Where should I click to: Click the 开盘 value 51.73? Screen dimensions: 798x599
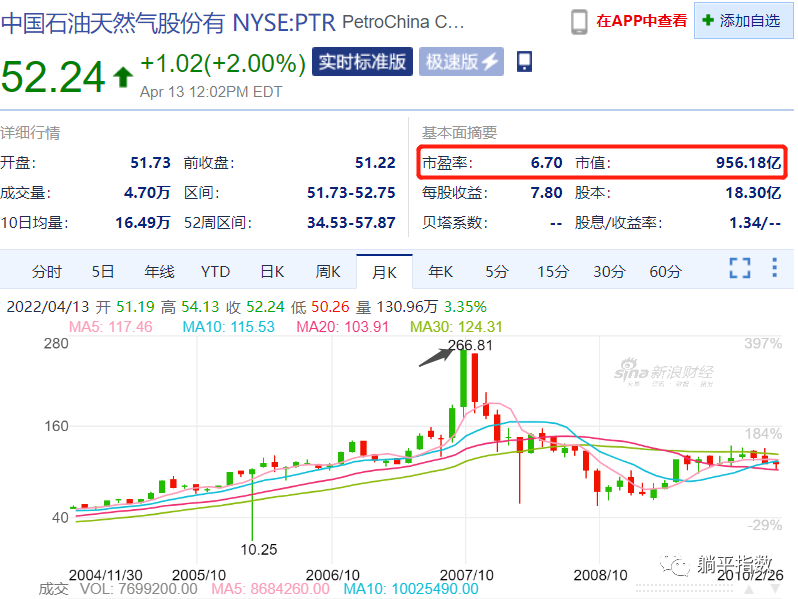[150, 163]
